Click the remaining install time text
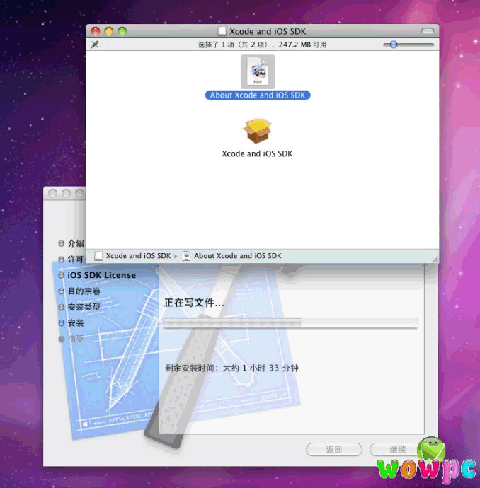The image size is (480, 488). (x=232, y=368)
